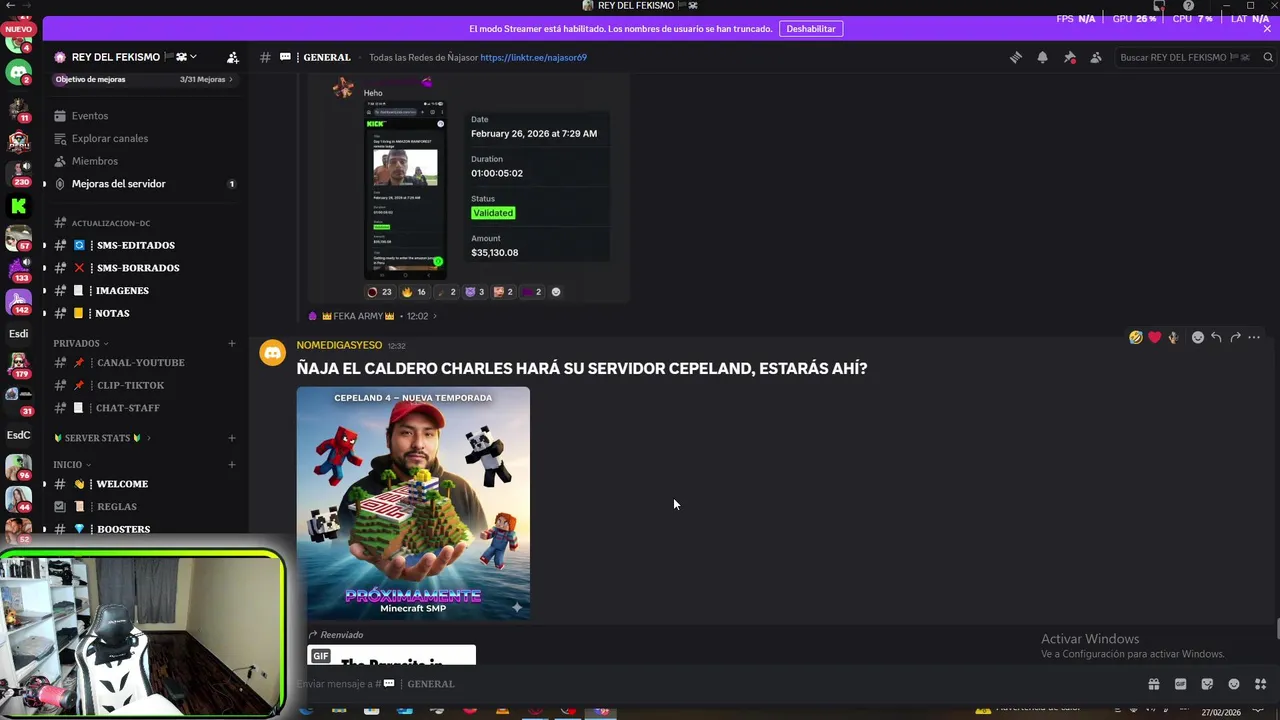Click the chat vertical scrollbar

tap(1277, 629)
